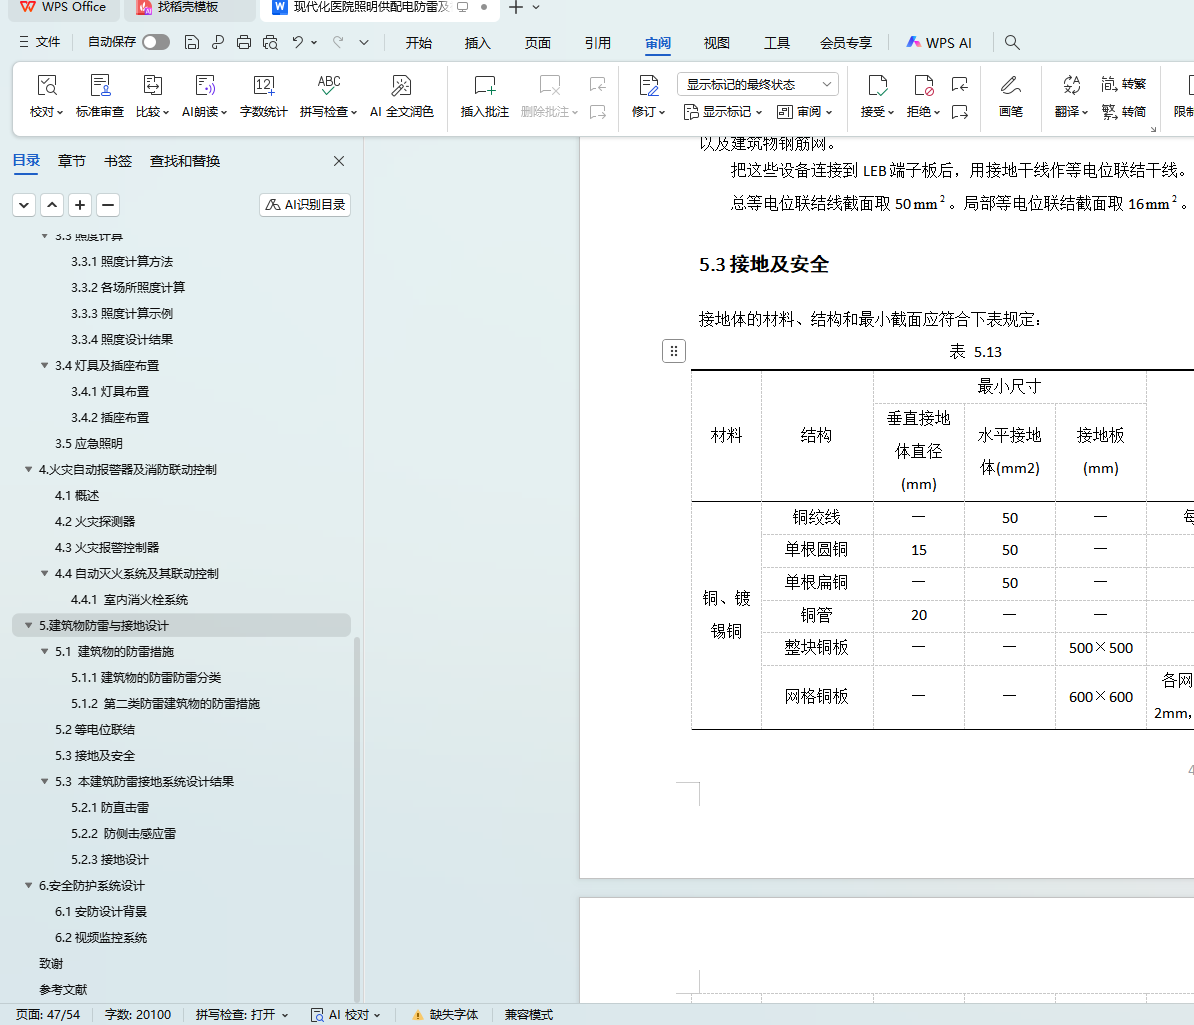Click 字数: 20100 word count status
1194x1025 pixels.
pyautogui.click(x=138, y=1014)
